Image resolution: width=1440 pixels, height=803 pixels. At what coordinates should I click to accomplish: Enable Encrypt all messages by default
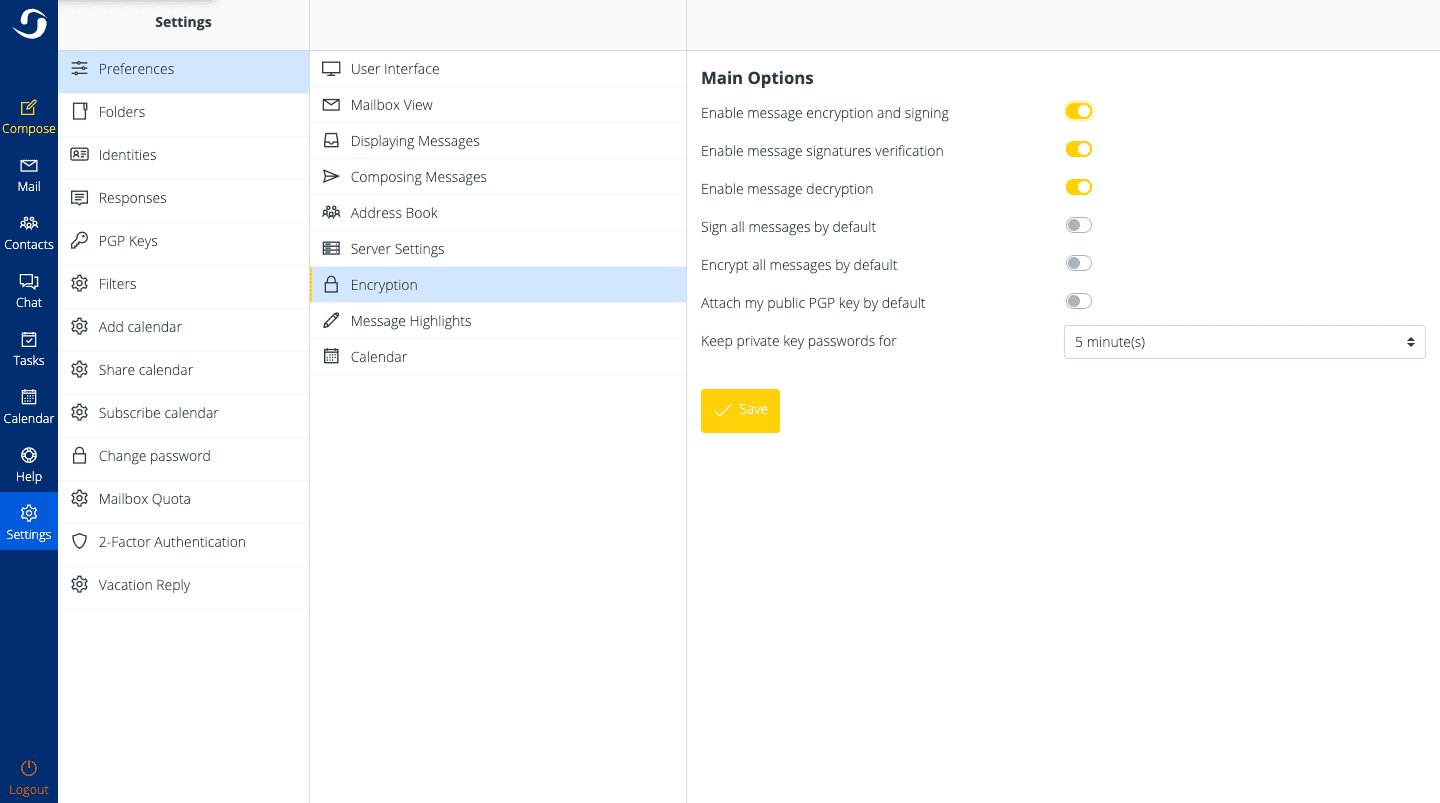(x=1078, y=264)
